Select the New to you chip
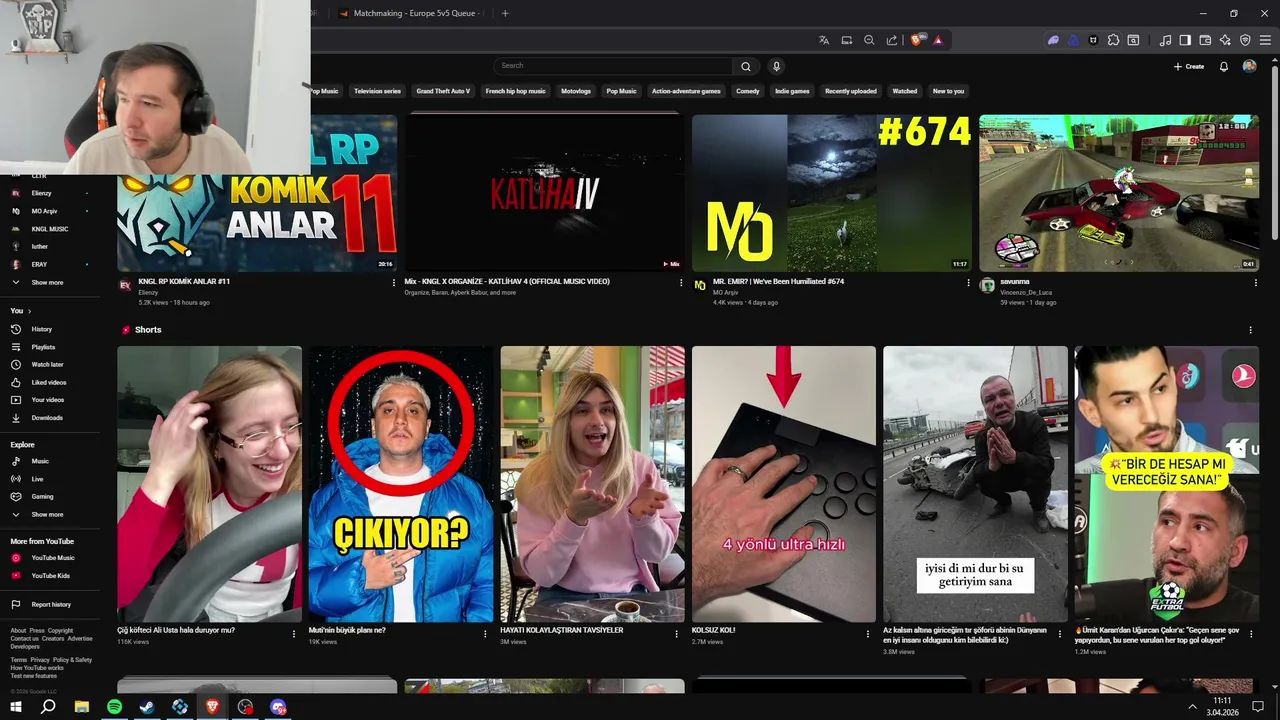The height and width of the screenshot is (720, 1280). [x=948, y=91]
